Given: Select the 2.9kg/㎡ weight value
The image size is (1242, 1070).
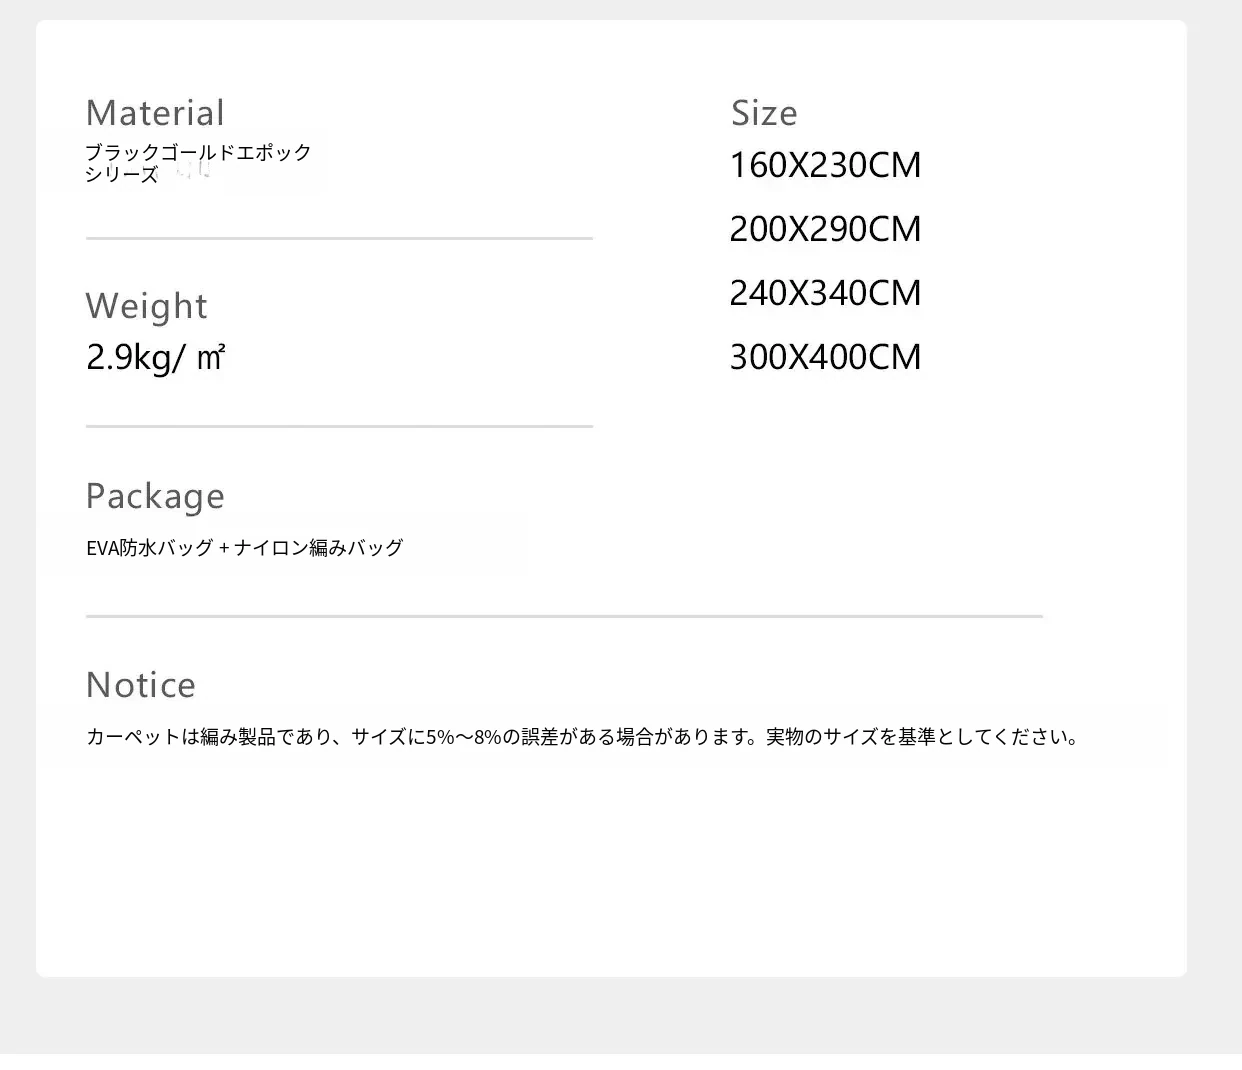Looking at the screenshot, I should coord(155,357).
